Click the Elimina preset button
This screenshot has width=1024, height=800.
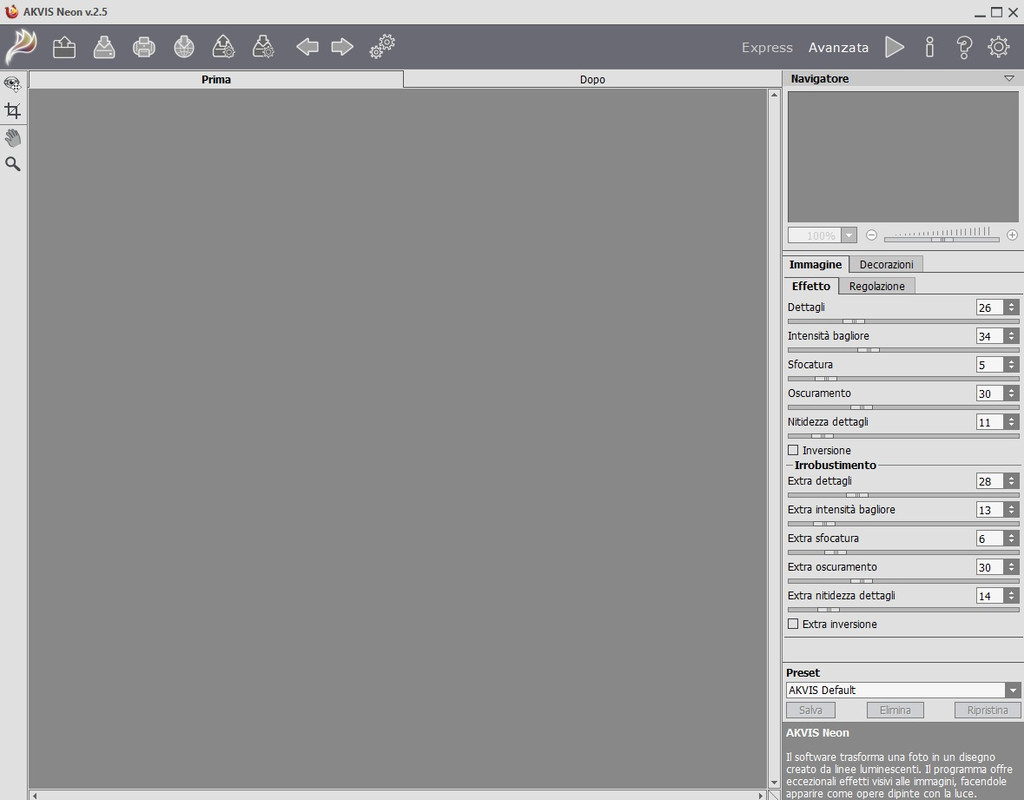(895, 710)
